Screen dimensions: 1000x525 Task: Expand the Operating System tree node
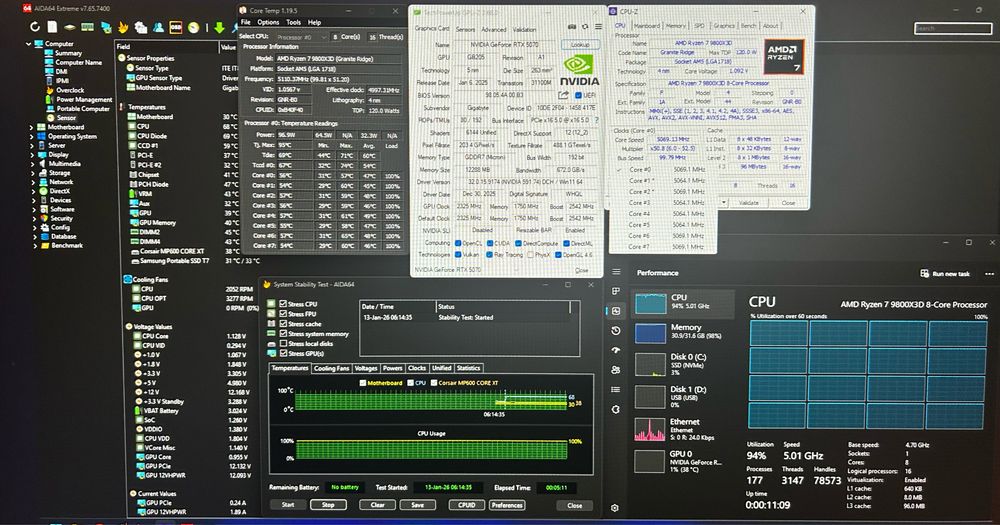point(32,136)
